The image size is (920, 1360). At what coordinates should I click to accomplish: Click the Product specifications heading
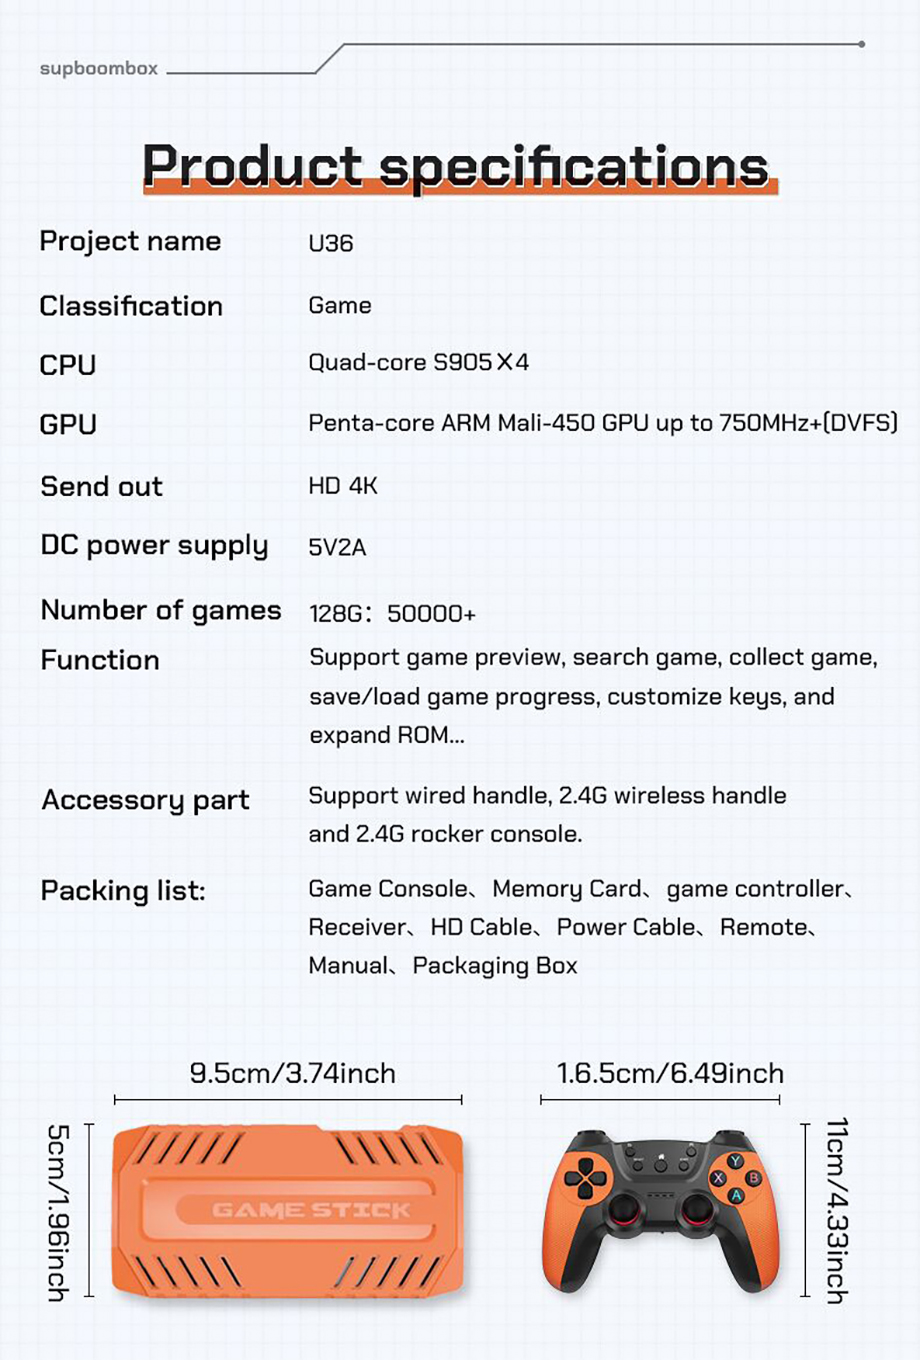[x=456, y=166]
